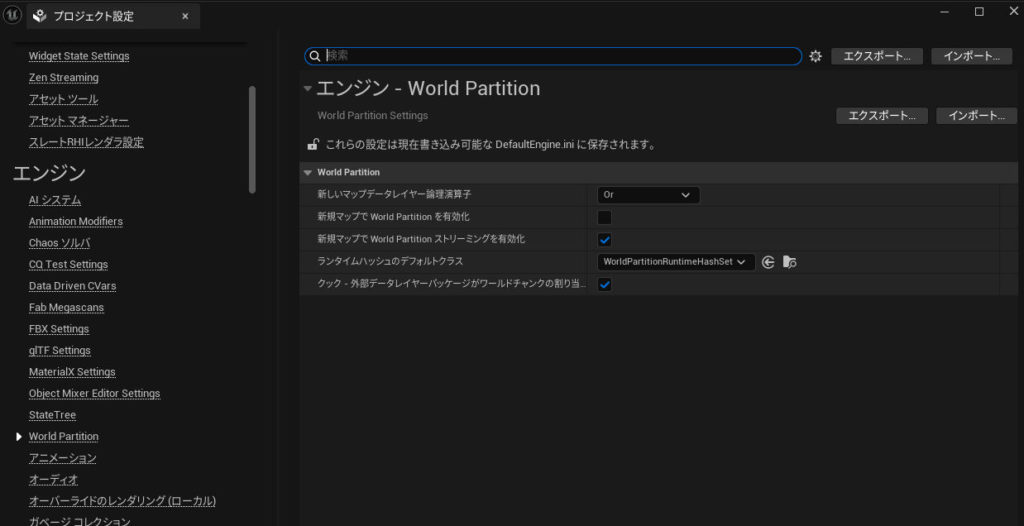
Task: Open the data layer logic operator 'Or' dropdown
Action: pos(648,195)
